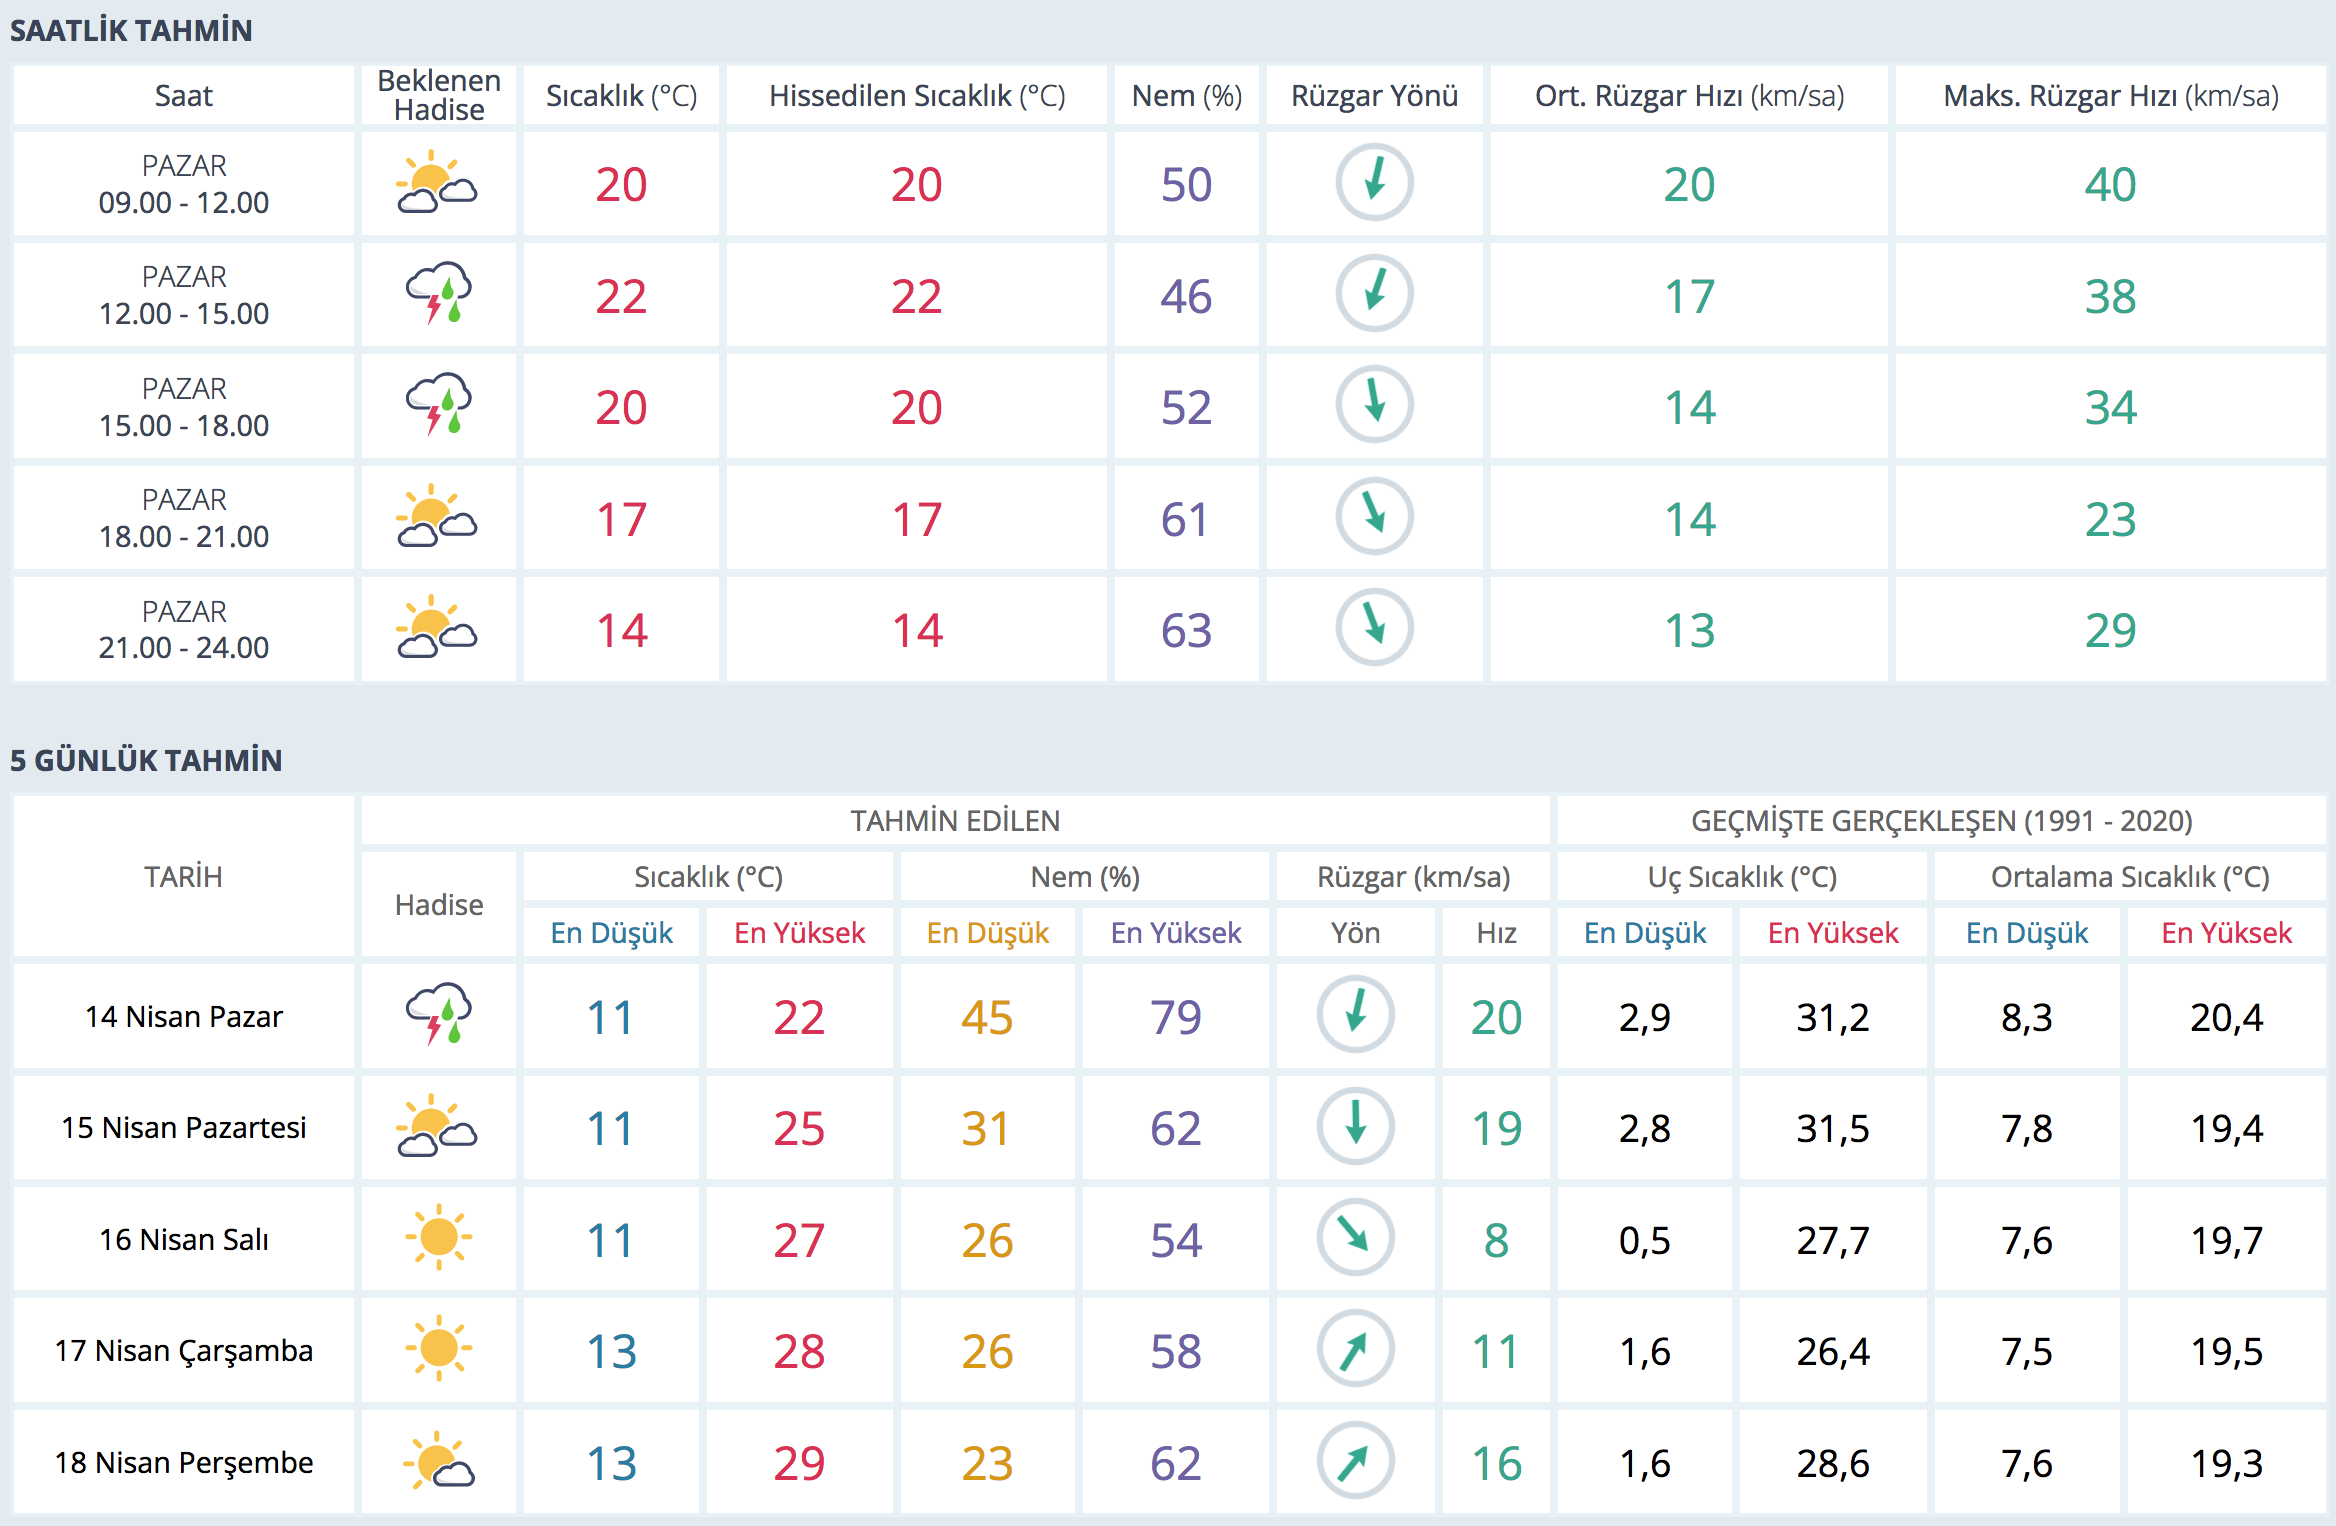Click the Rüzgar Yönü column header

click(x=1374, y=95)
